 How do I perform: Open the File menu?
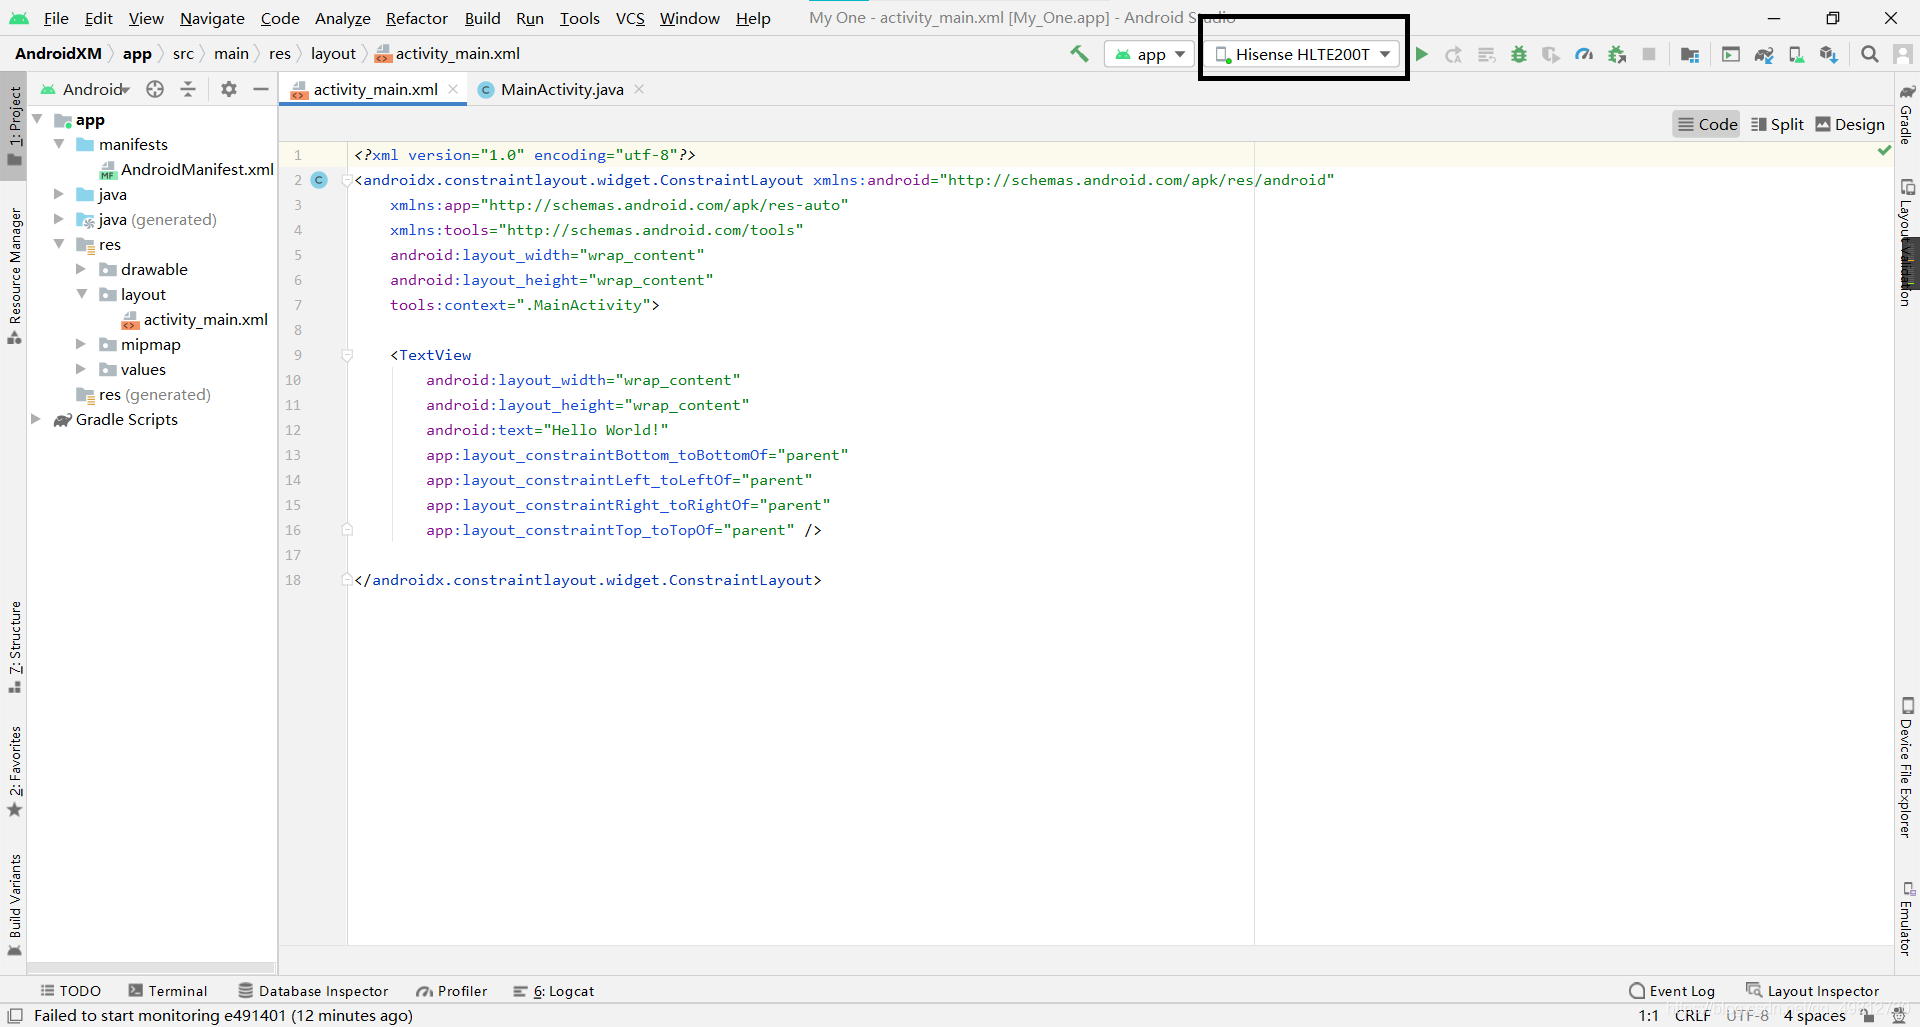56,18
